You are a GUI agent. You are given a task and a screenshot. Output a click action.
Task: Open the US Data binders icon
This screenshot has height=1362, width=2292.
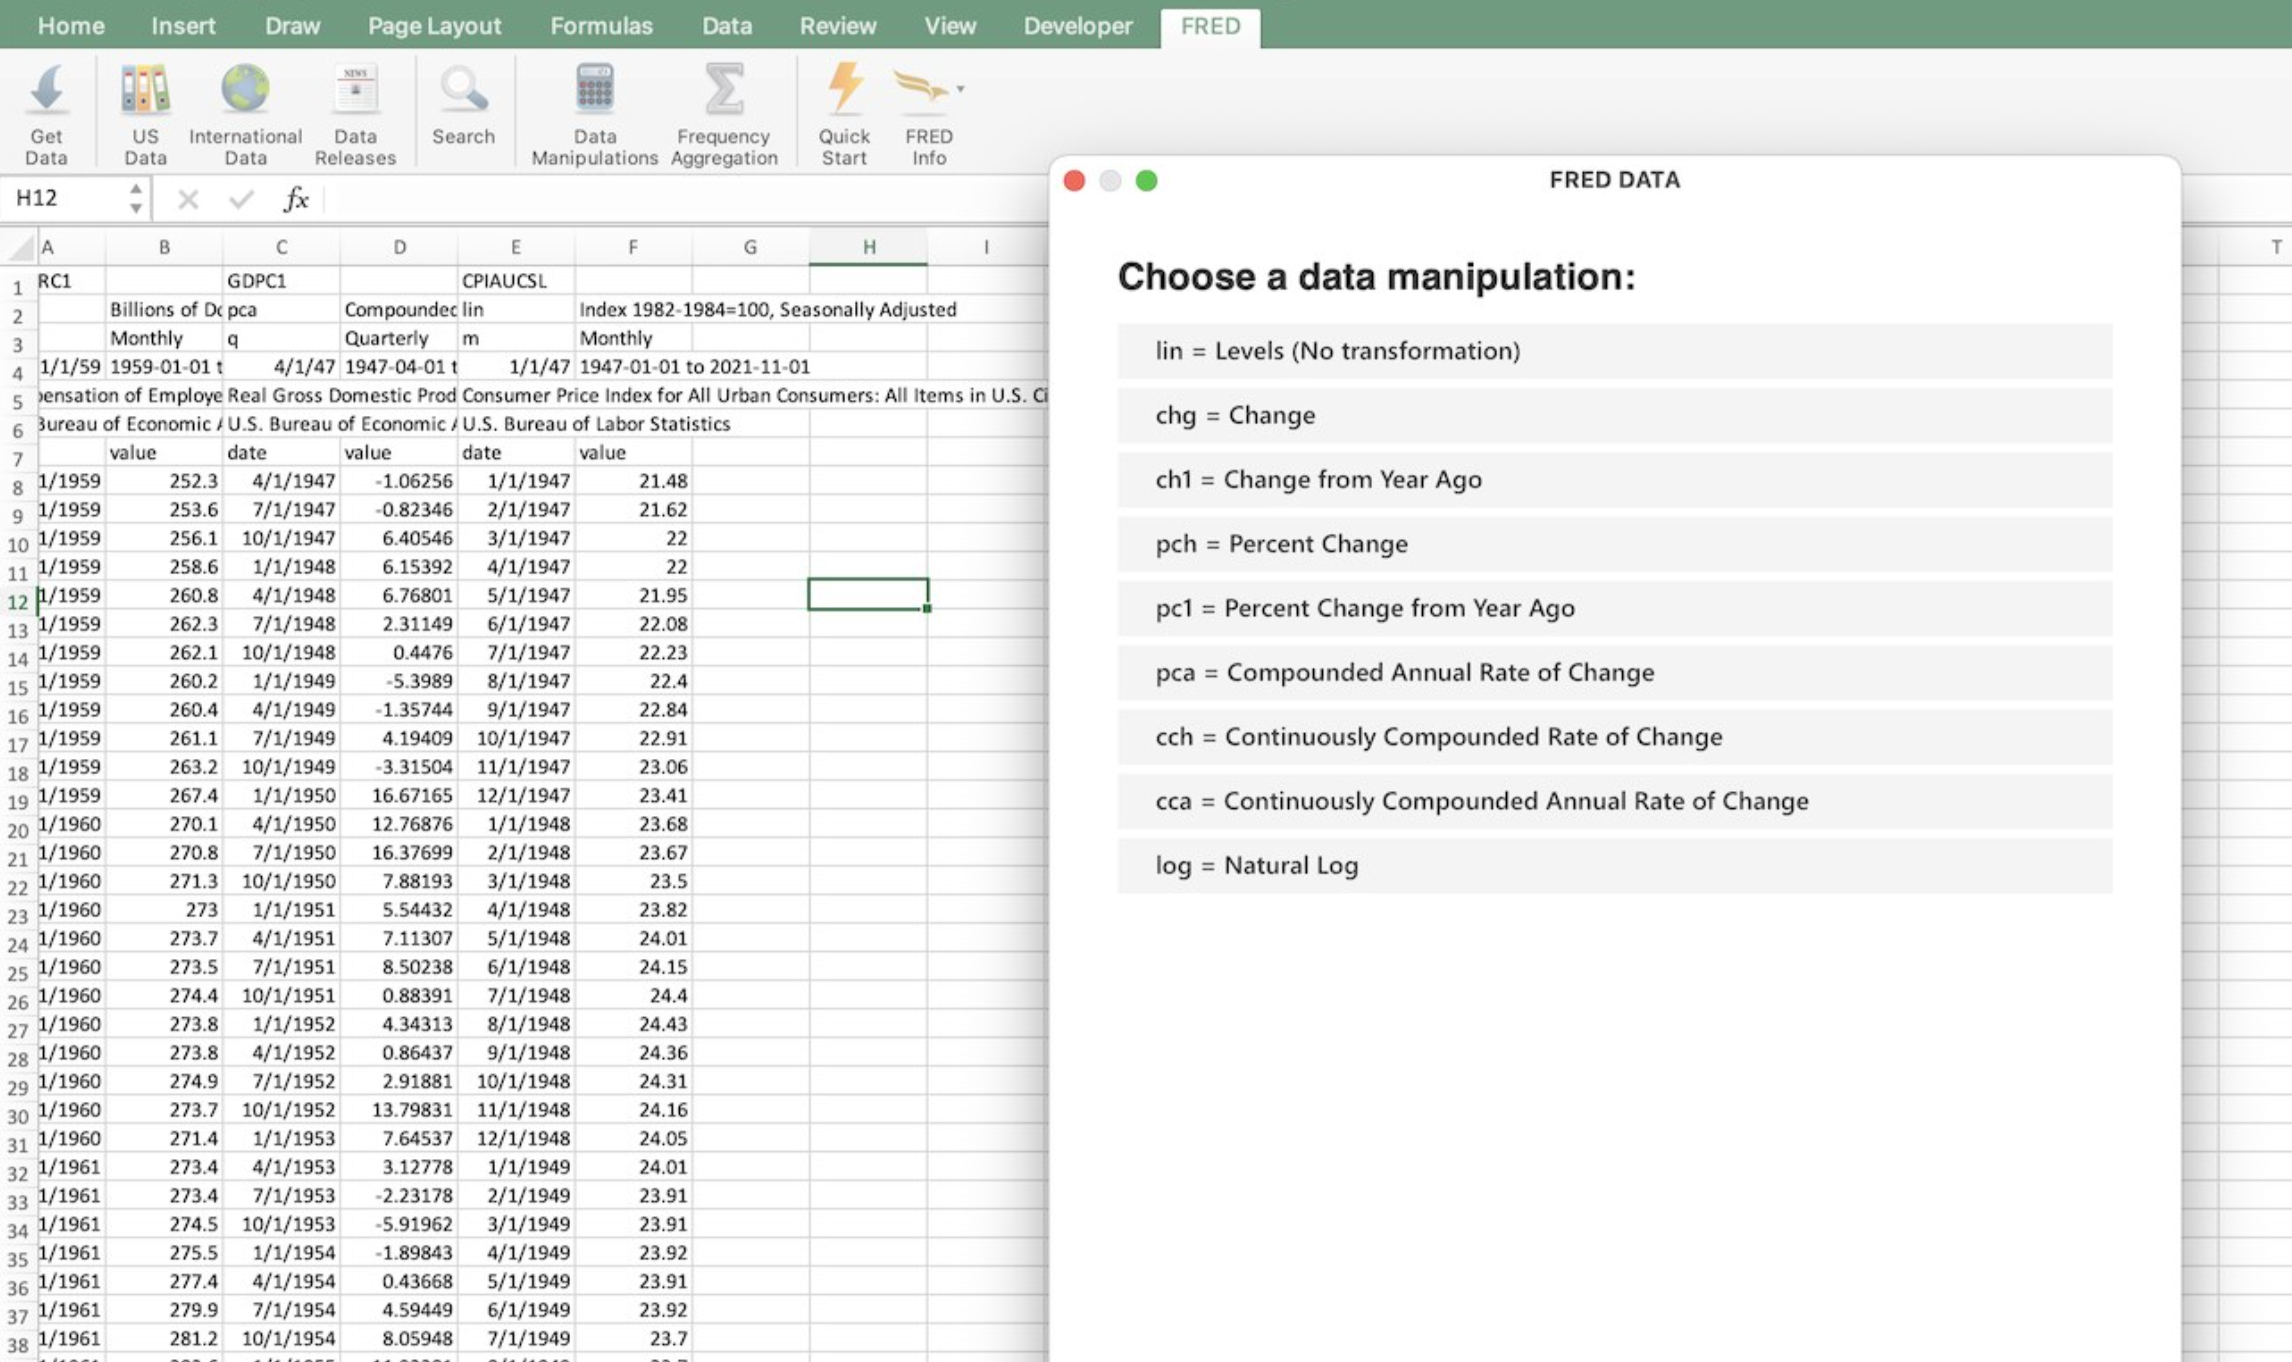point(145,110)
